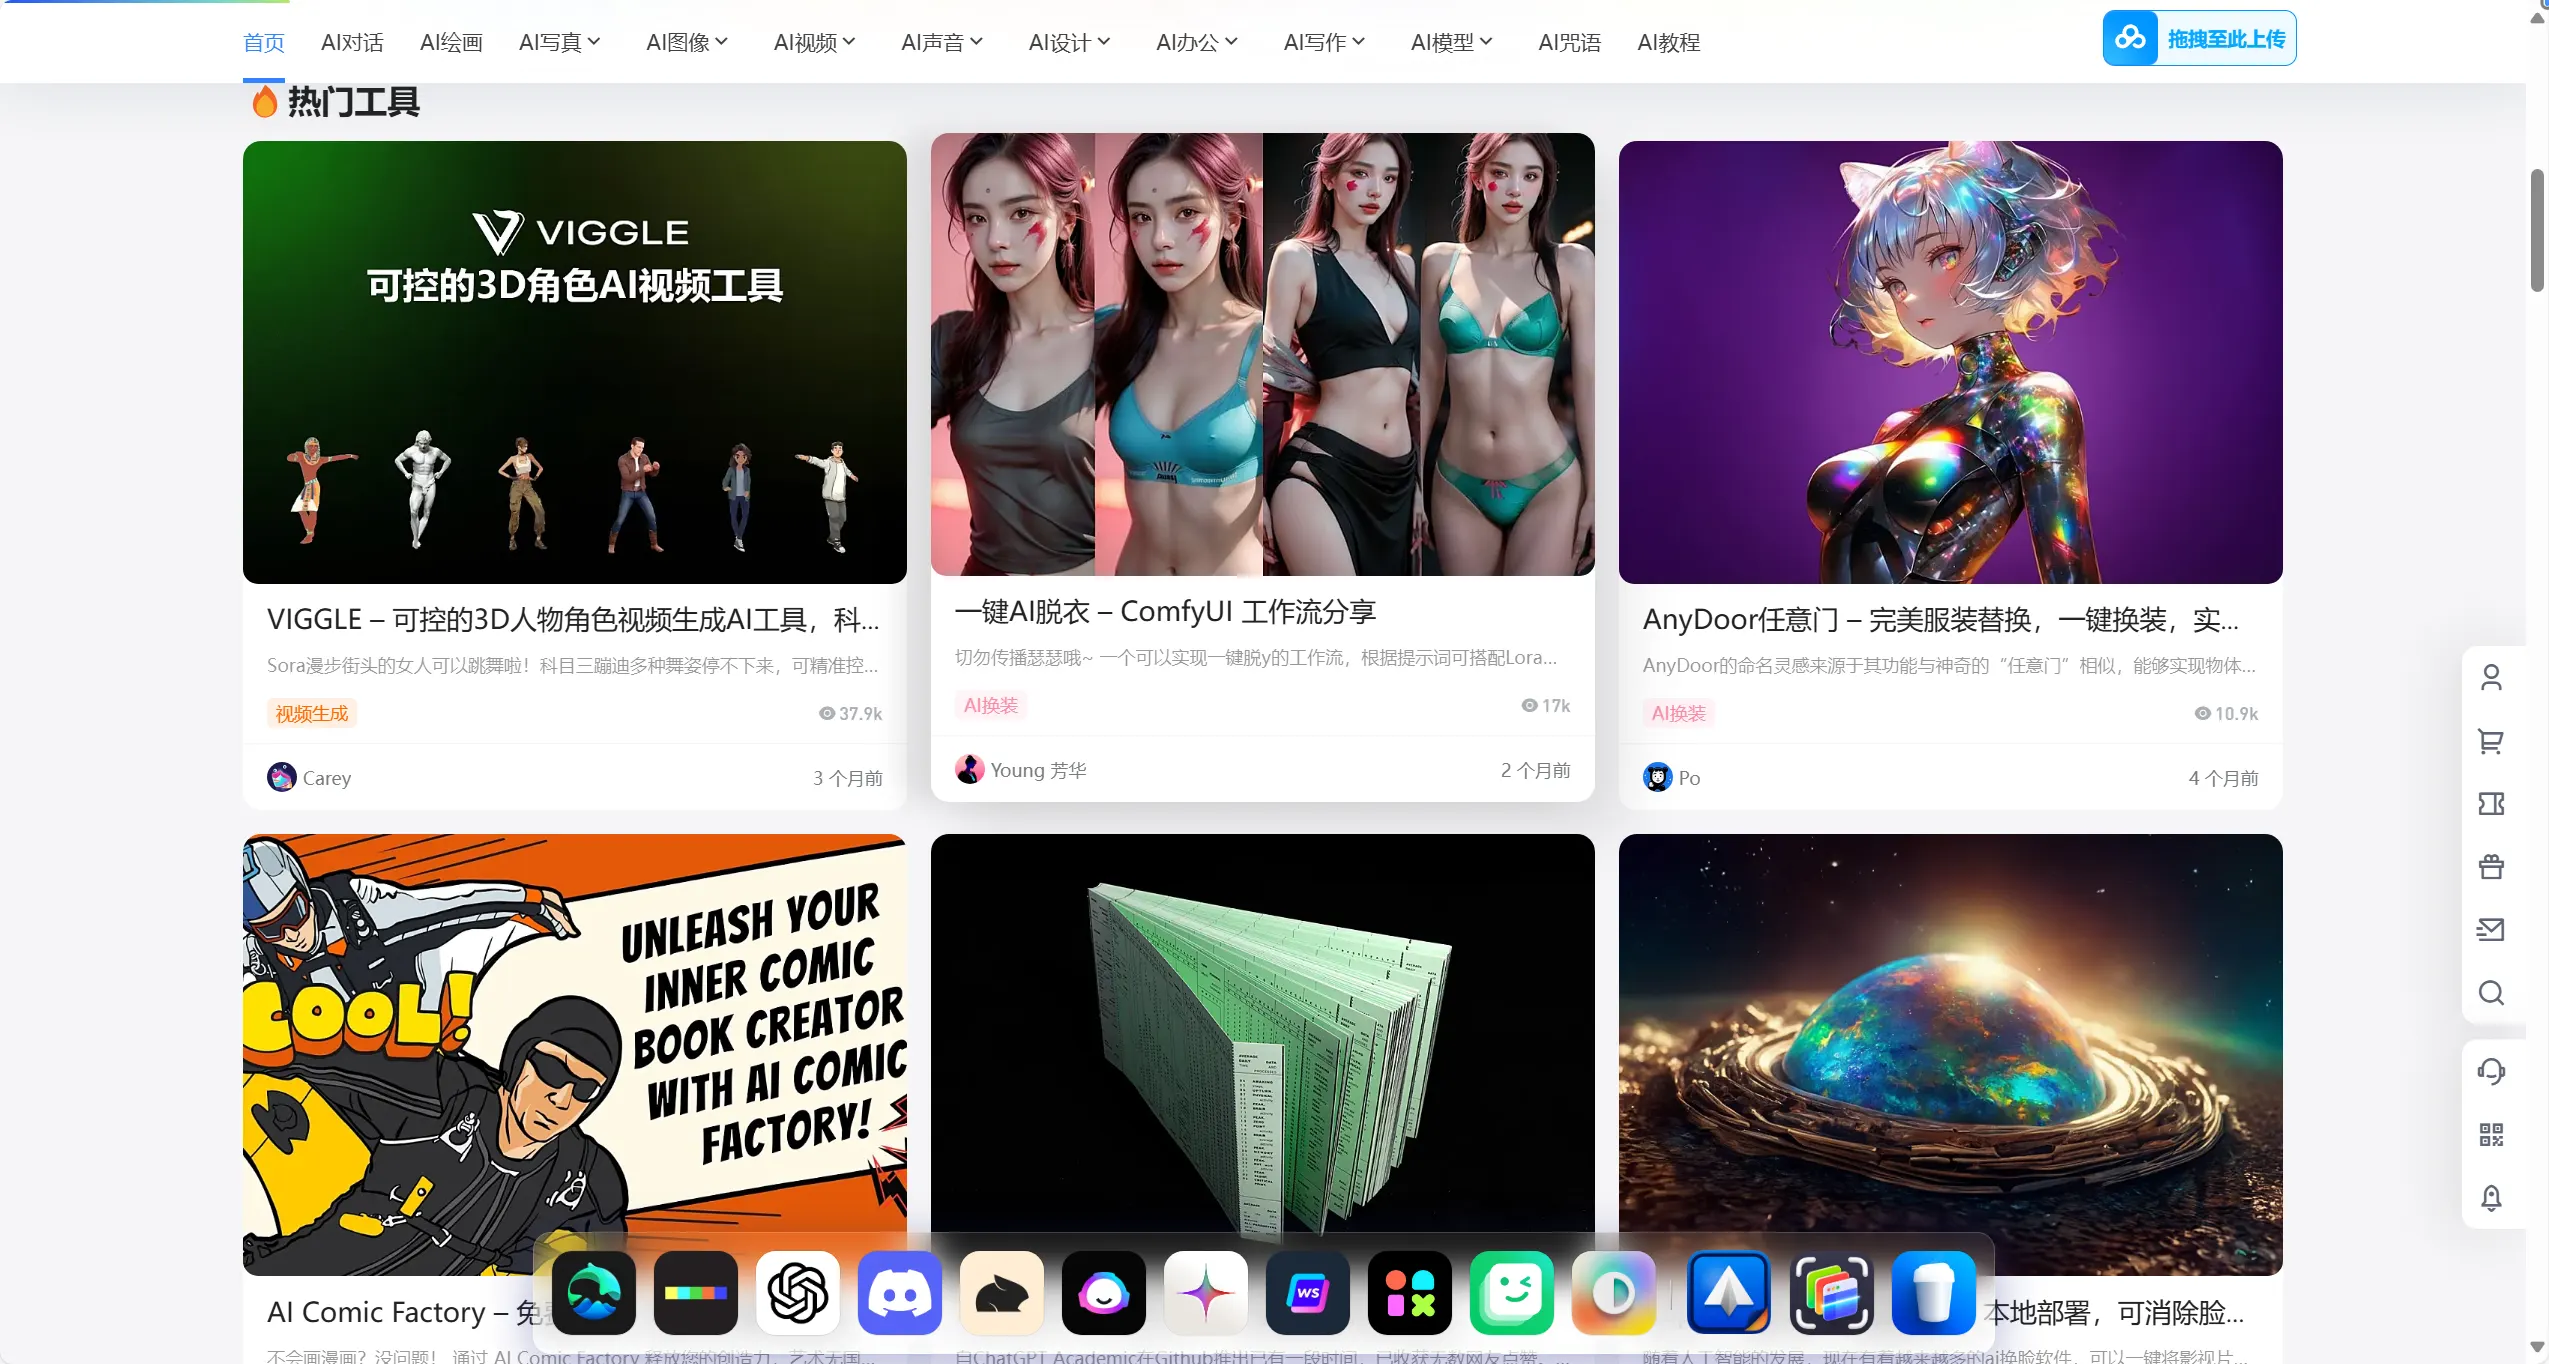Image resolution: width=2549 pixels, height=1364 pixels.
Task: Expand the AI写真 dropdown menu
Action: (559, 42)
